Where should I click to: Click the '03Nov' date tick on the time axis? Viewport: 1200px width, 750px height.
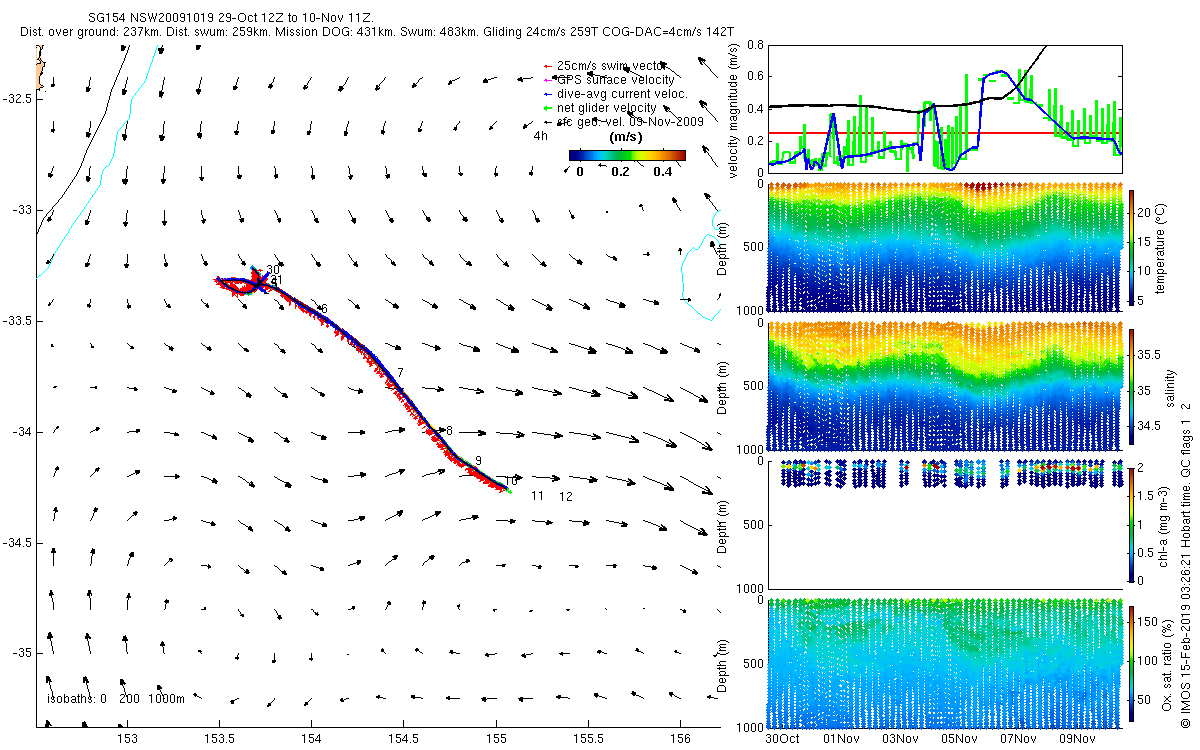[900, 739]
